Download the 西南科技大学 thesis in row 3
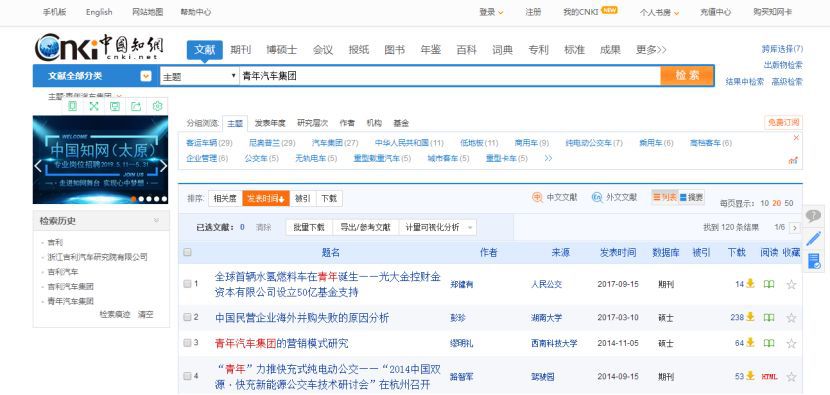 tap(750, 343)
